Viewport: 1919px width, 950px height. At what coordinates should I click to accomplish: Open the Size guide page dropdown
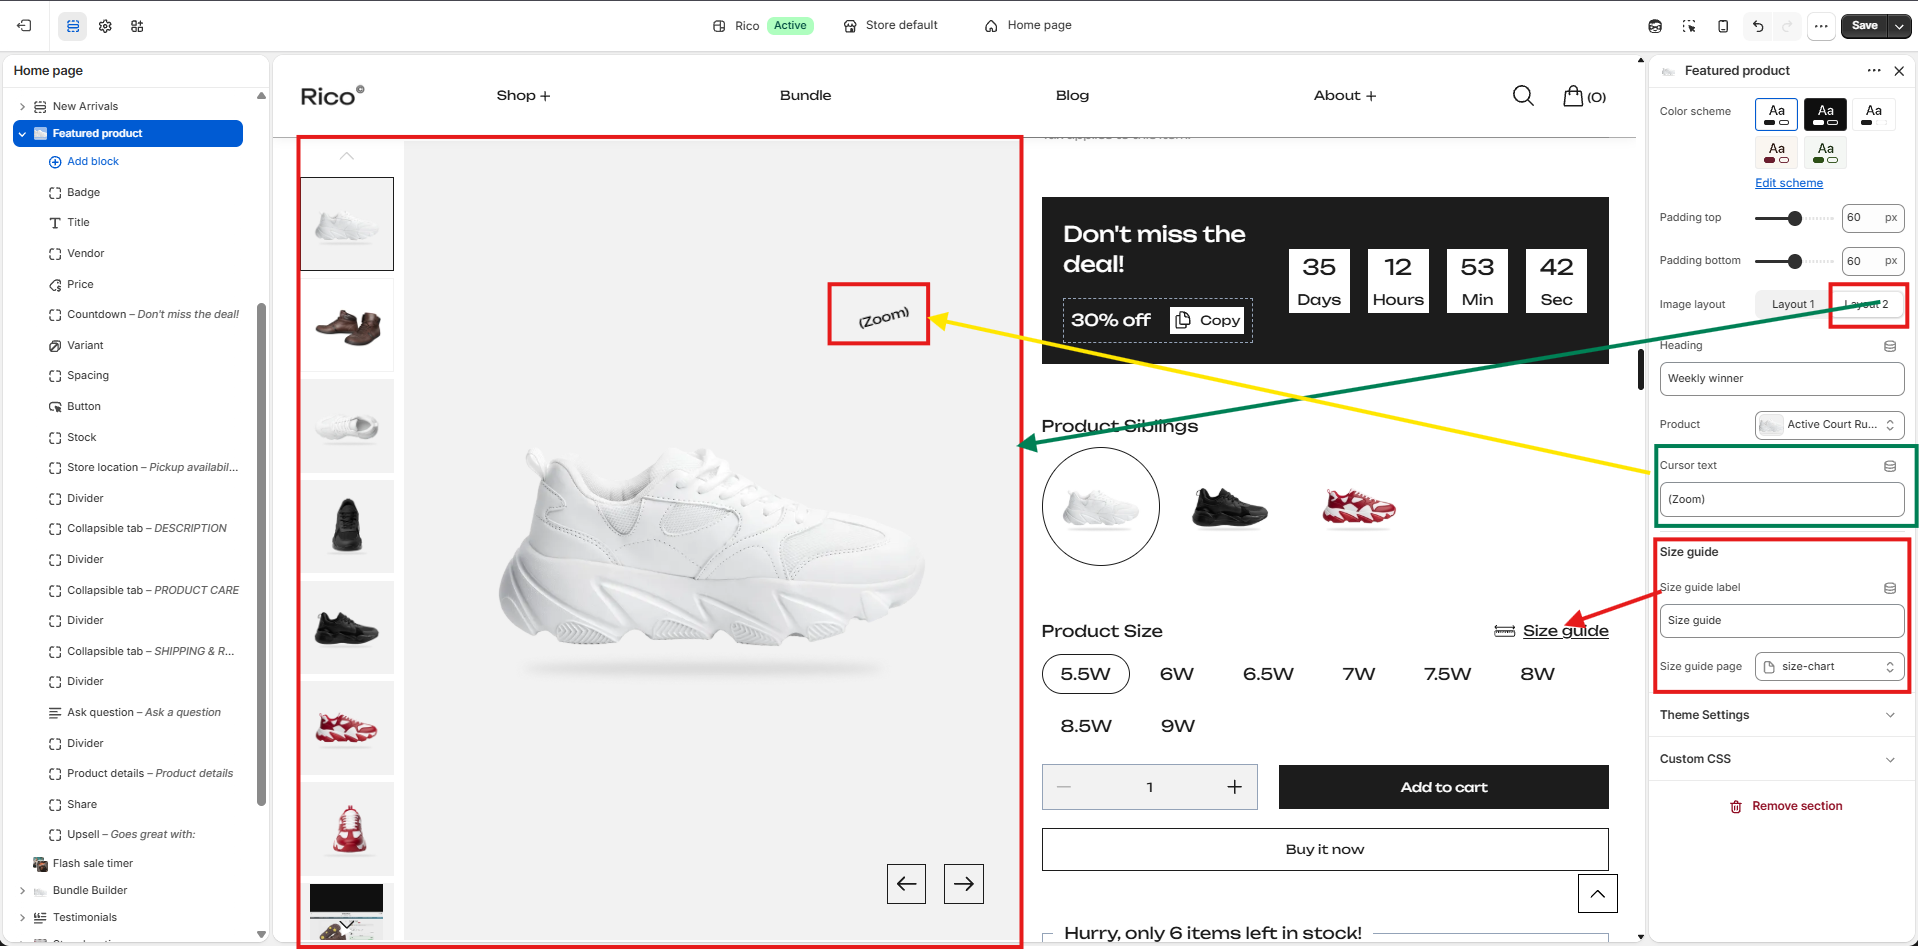pos(1829,667)
